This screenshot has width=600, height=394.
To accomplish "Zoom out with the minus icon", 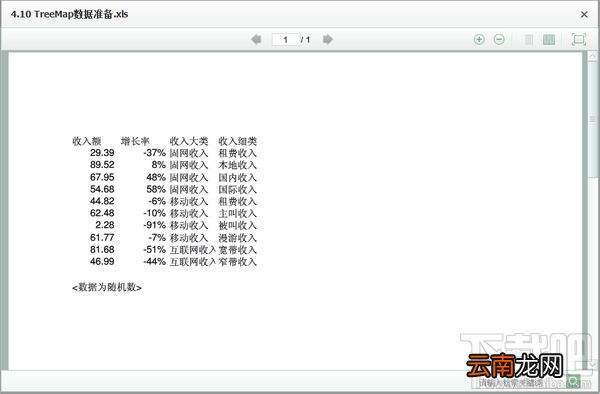I will (499, 39).
